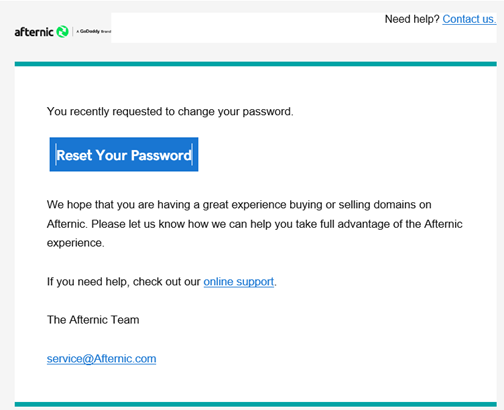This screenshot has width=504, height=410.
Task: Click the vertical divider beside Afternic logo
Action: pyautogui.click(x=72, y=32)
